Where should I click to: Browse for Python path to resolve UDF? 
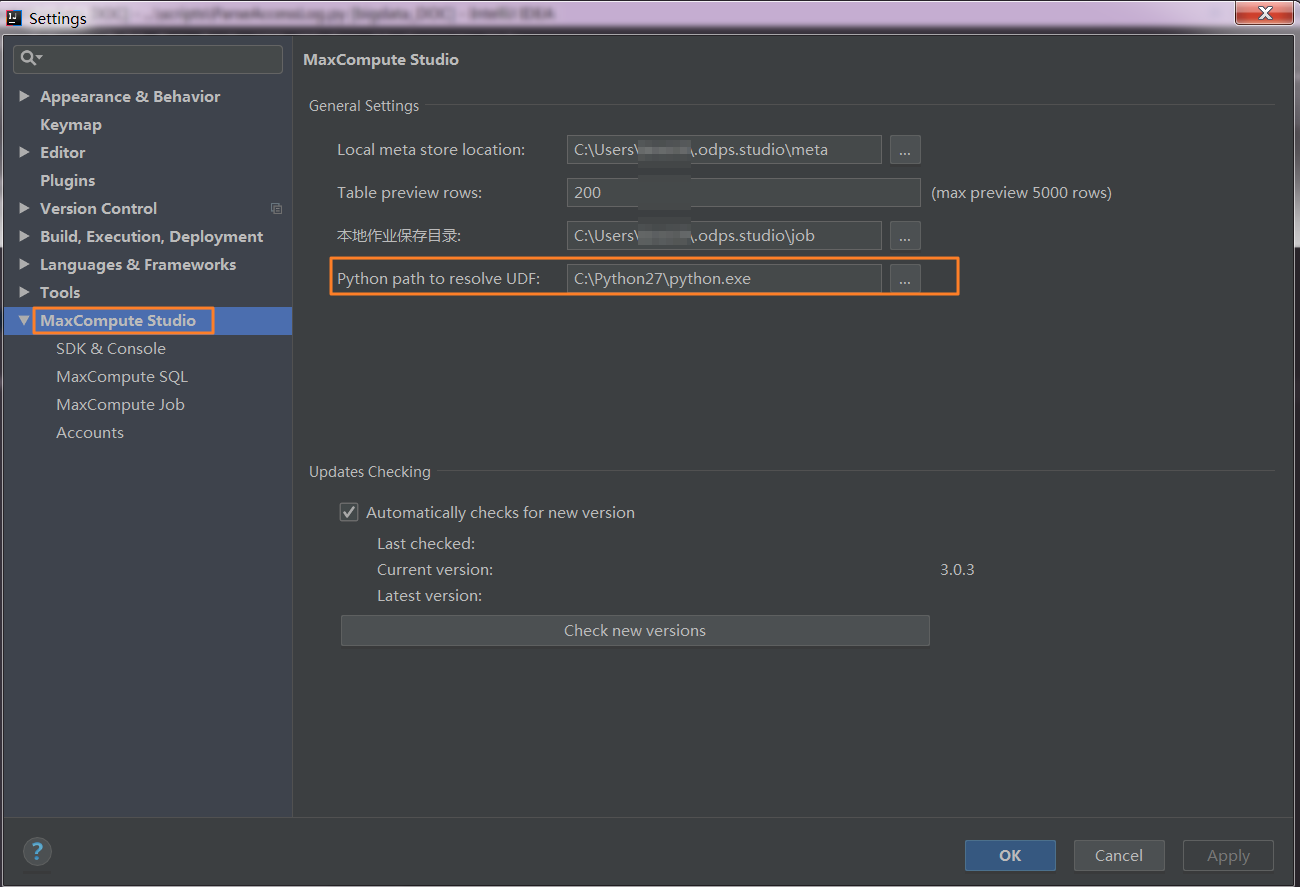coord(905,279)
